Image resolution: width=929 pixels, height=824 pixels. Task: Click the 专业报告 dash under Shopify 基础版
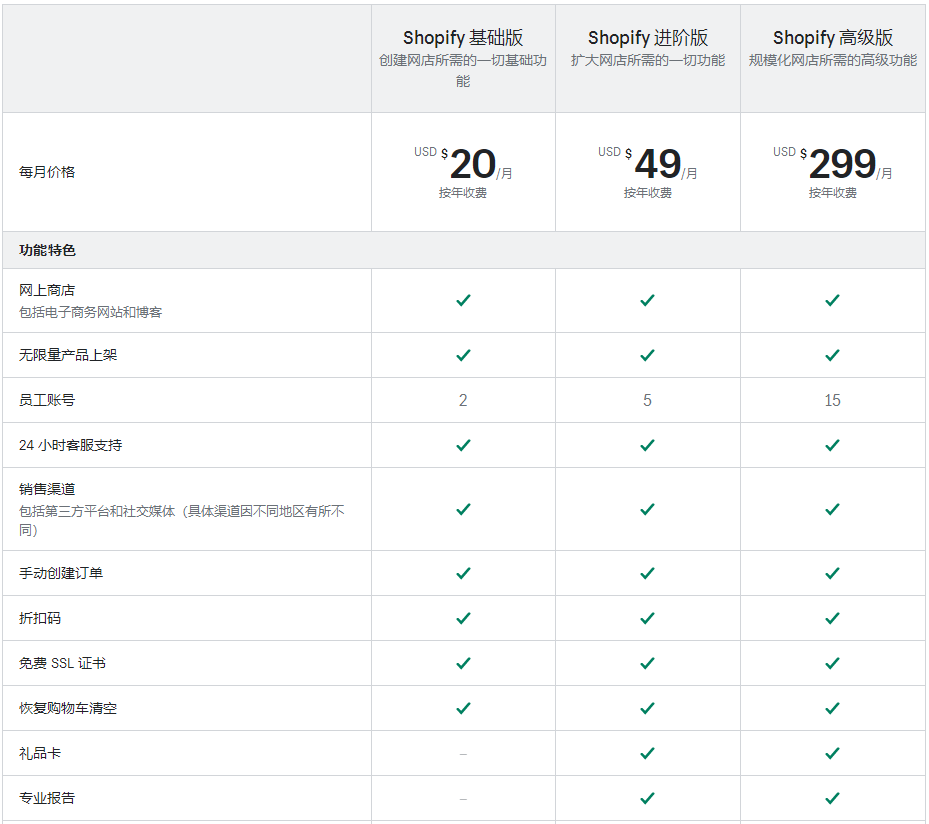(x=463, y=799)
